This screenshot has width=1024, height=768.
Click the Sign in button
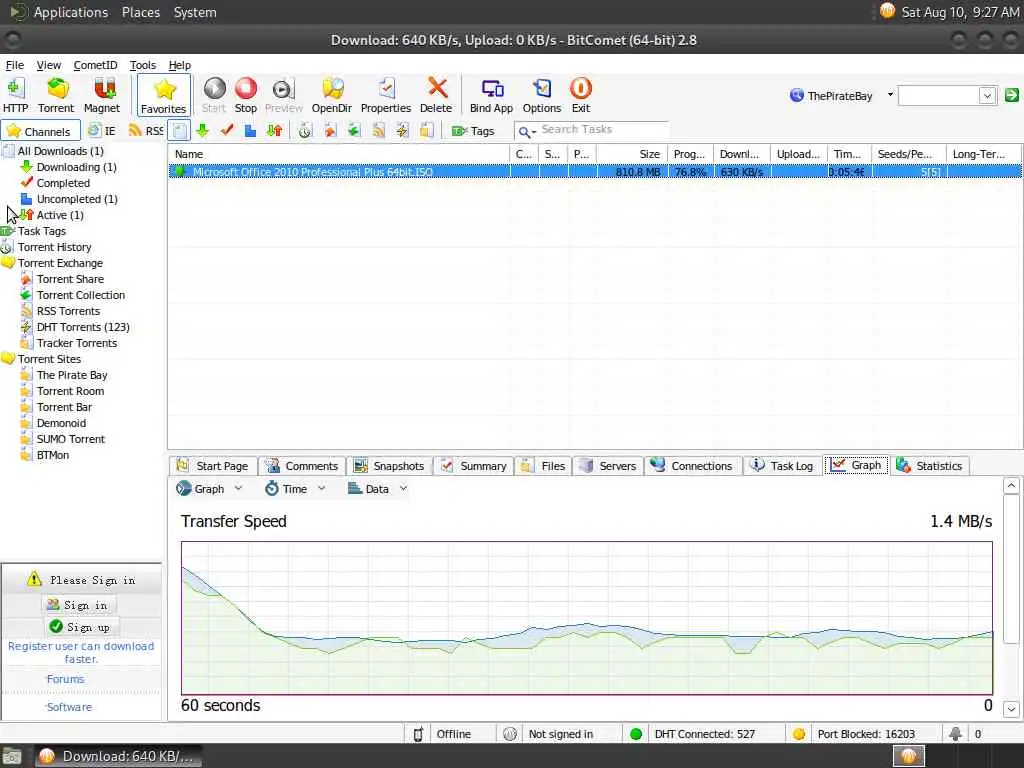pyautogui.click(x=78, y=605)
